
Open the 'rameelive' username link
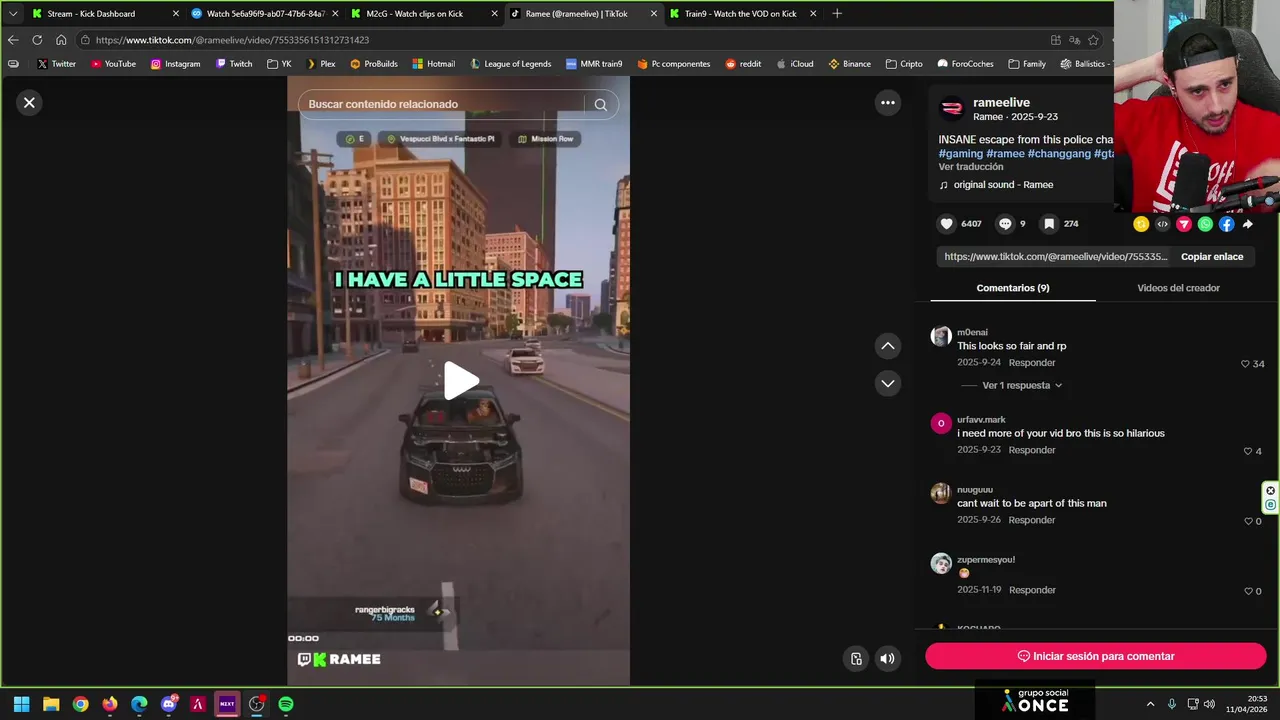click(x=1001, y=102)
